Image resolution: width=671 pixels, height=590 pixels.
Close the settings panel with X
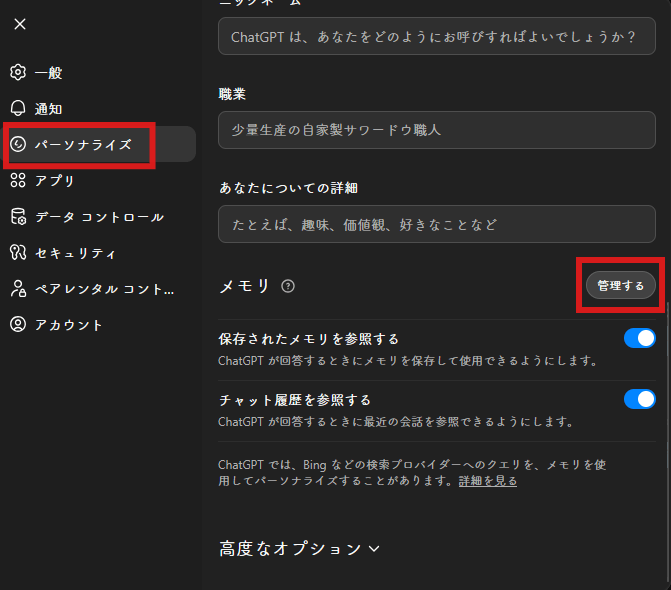(20, 24)
